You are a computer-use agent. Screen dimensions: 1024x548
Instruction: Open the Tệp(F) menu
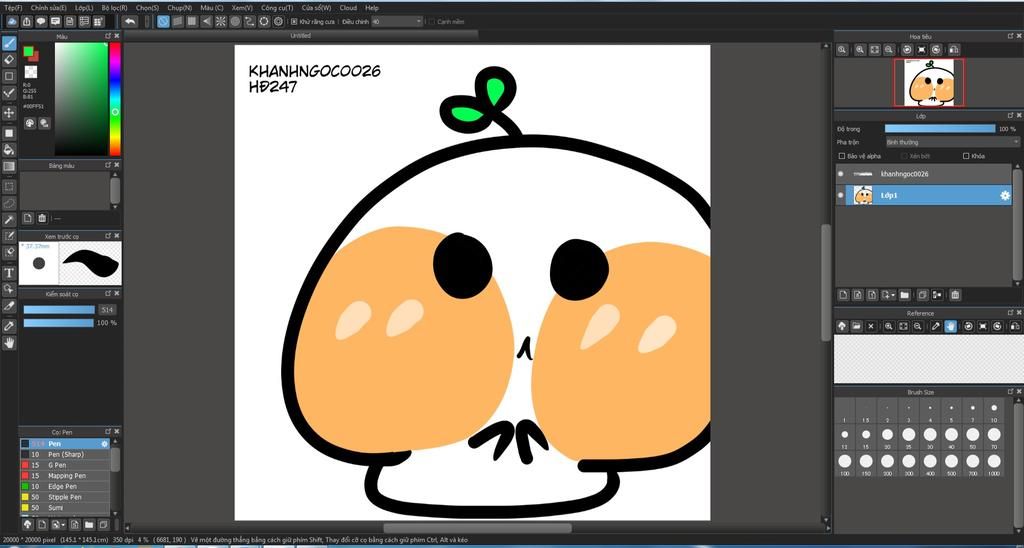(x=13, y=8)
